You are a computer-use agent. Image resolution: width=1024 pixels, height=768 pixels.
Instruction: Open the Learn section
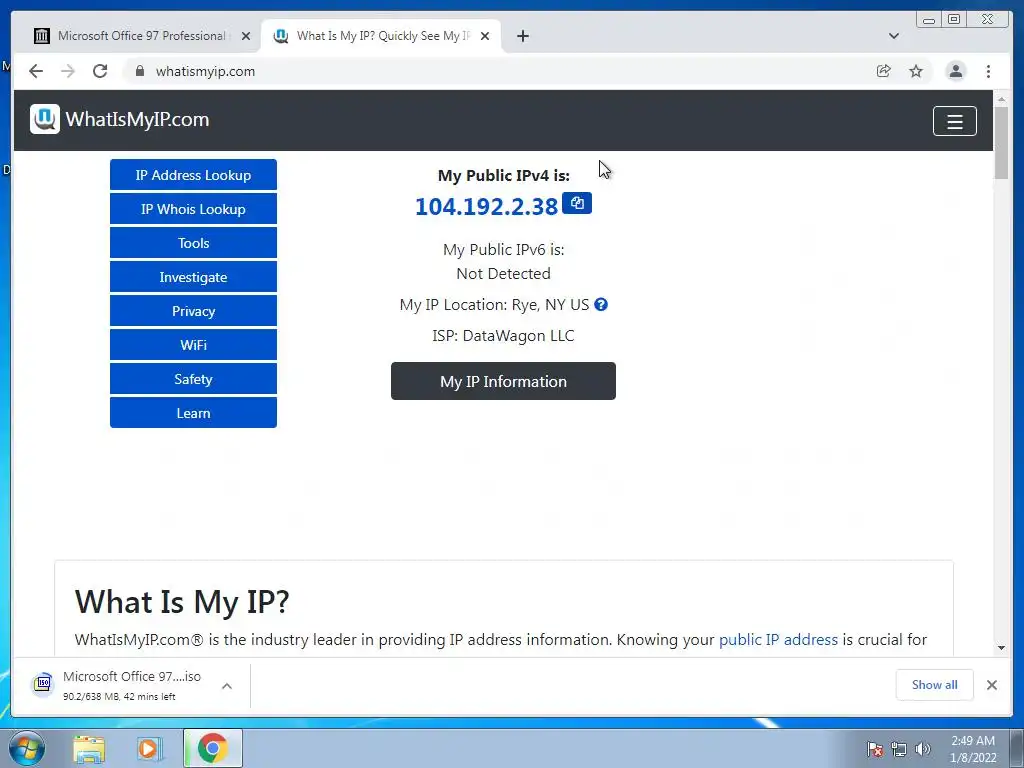coord(193,413)
